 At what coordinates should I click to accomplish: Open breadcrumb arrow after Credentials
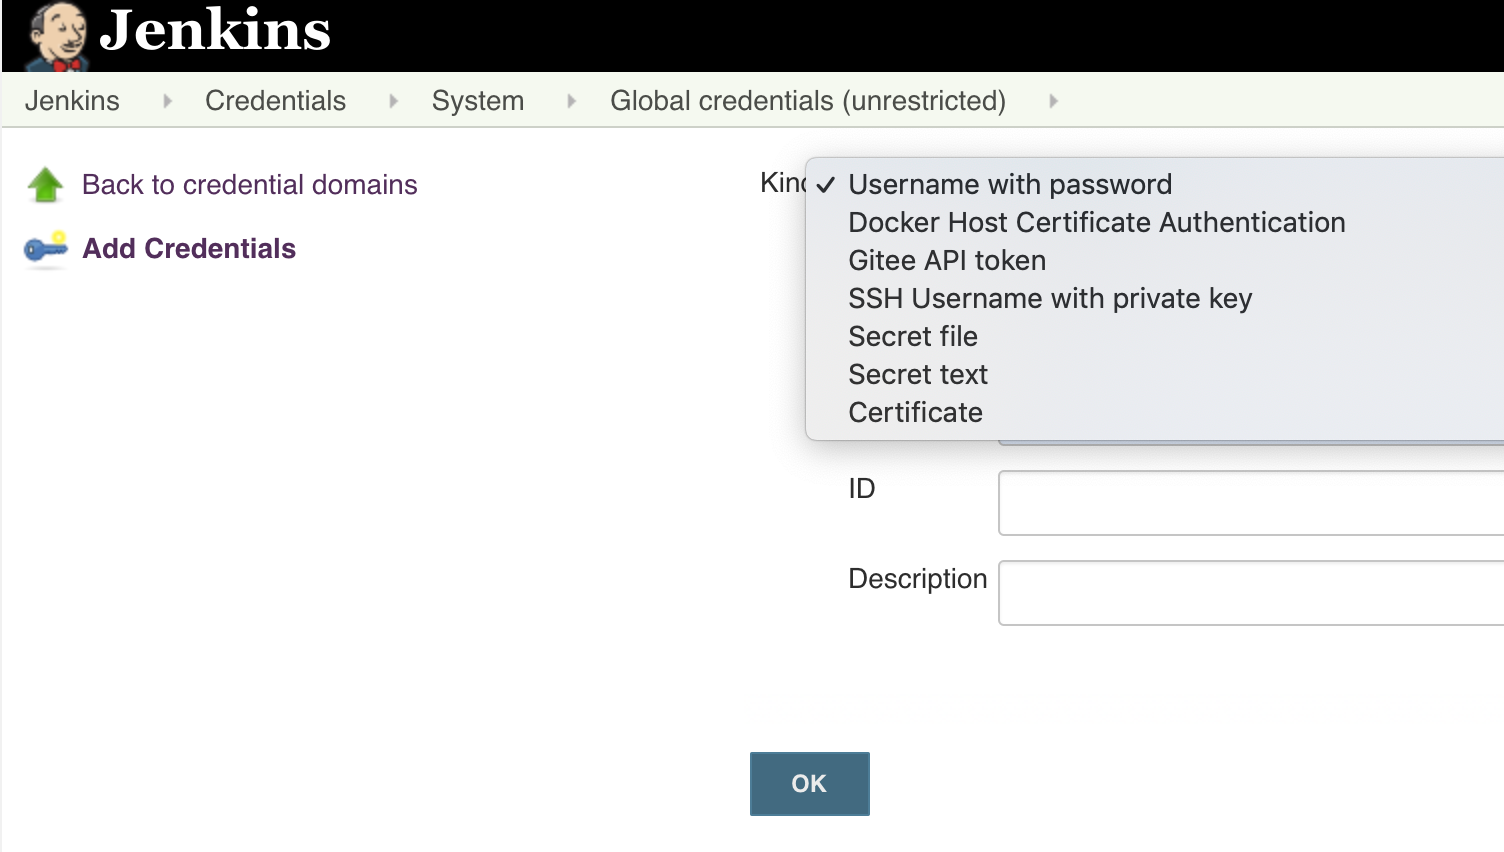393,101
